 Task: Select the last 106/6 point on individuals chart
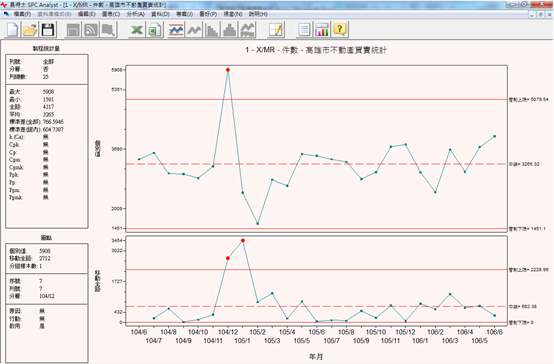coord(495,136)
